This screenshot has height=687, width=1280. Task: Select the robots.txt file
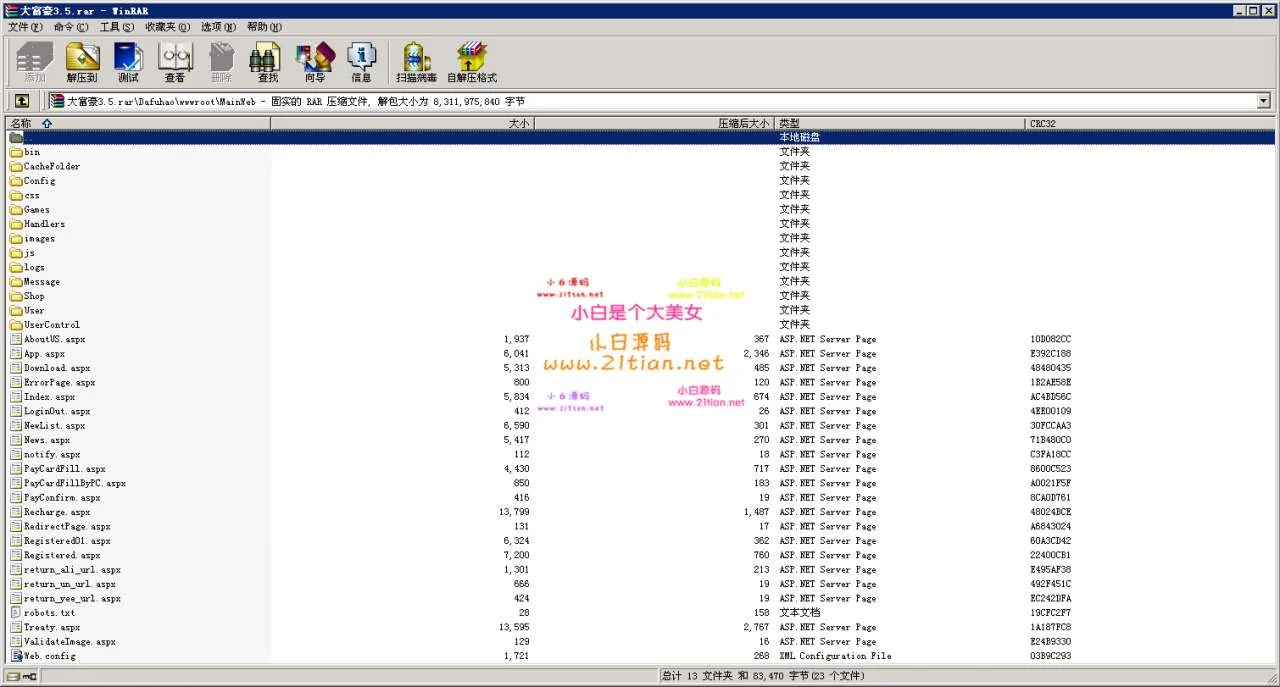click(49, 613)
